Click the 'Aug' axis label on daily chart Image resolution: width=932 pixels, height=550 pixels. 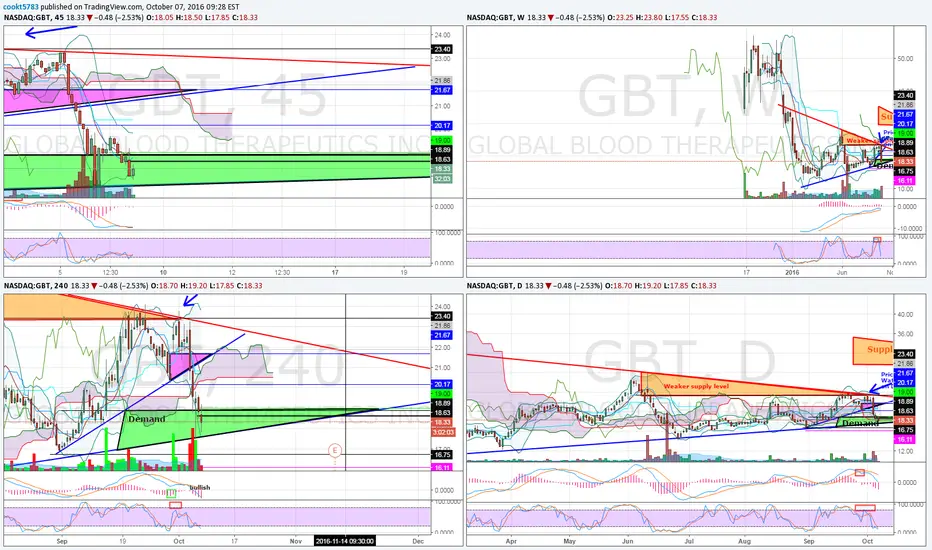click(x=744, y=541)
